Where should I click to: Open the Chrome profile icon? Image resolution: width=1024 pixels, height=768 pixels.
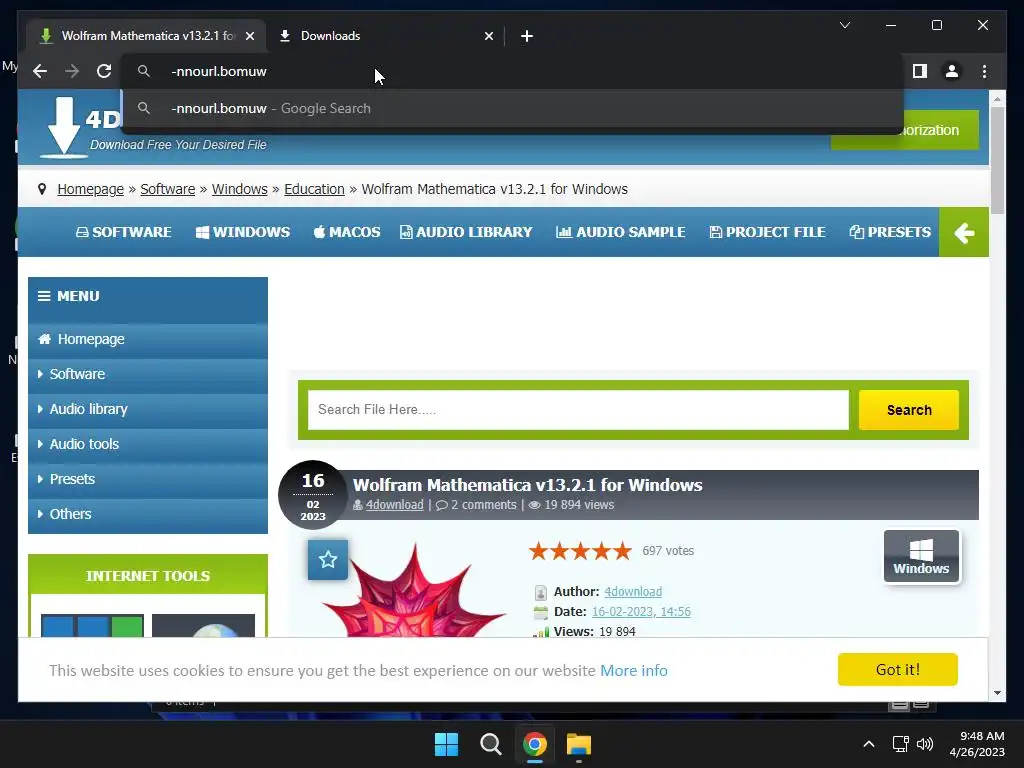click(x=952, y=71)
